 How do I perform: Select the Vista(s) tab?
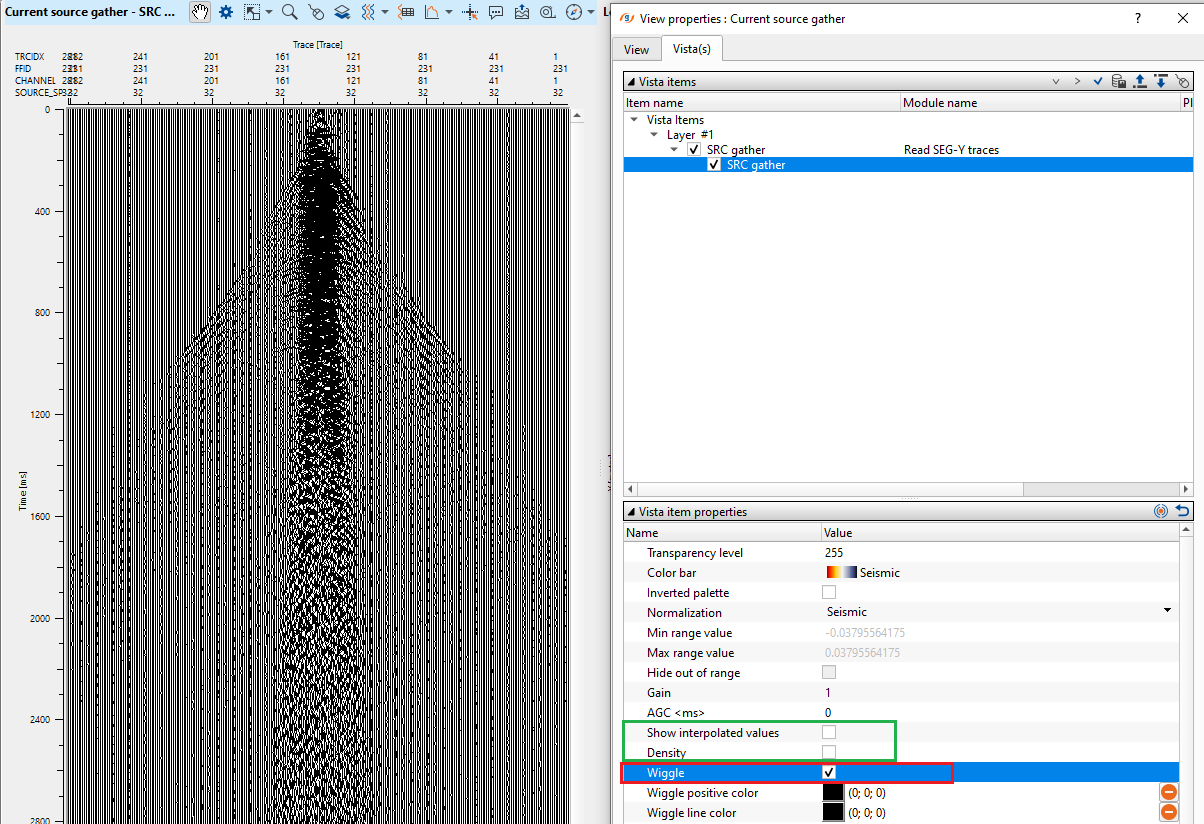tap(691, 49)
